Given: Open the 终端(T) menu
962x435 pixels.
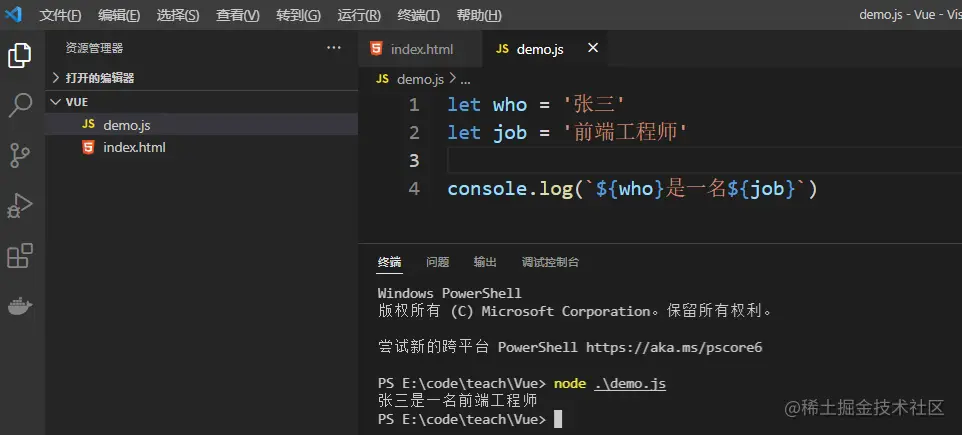Looking at the screenshot, I should 418,15.
